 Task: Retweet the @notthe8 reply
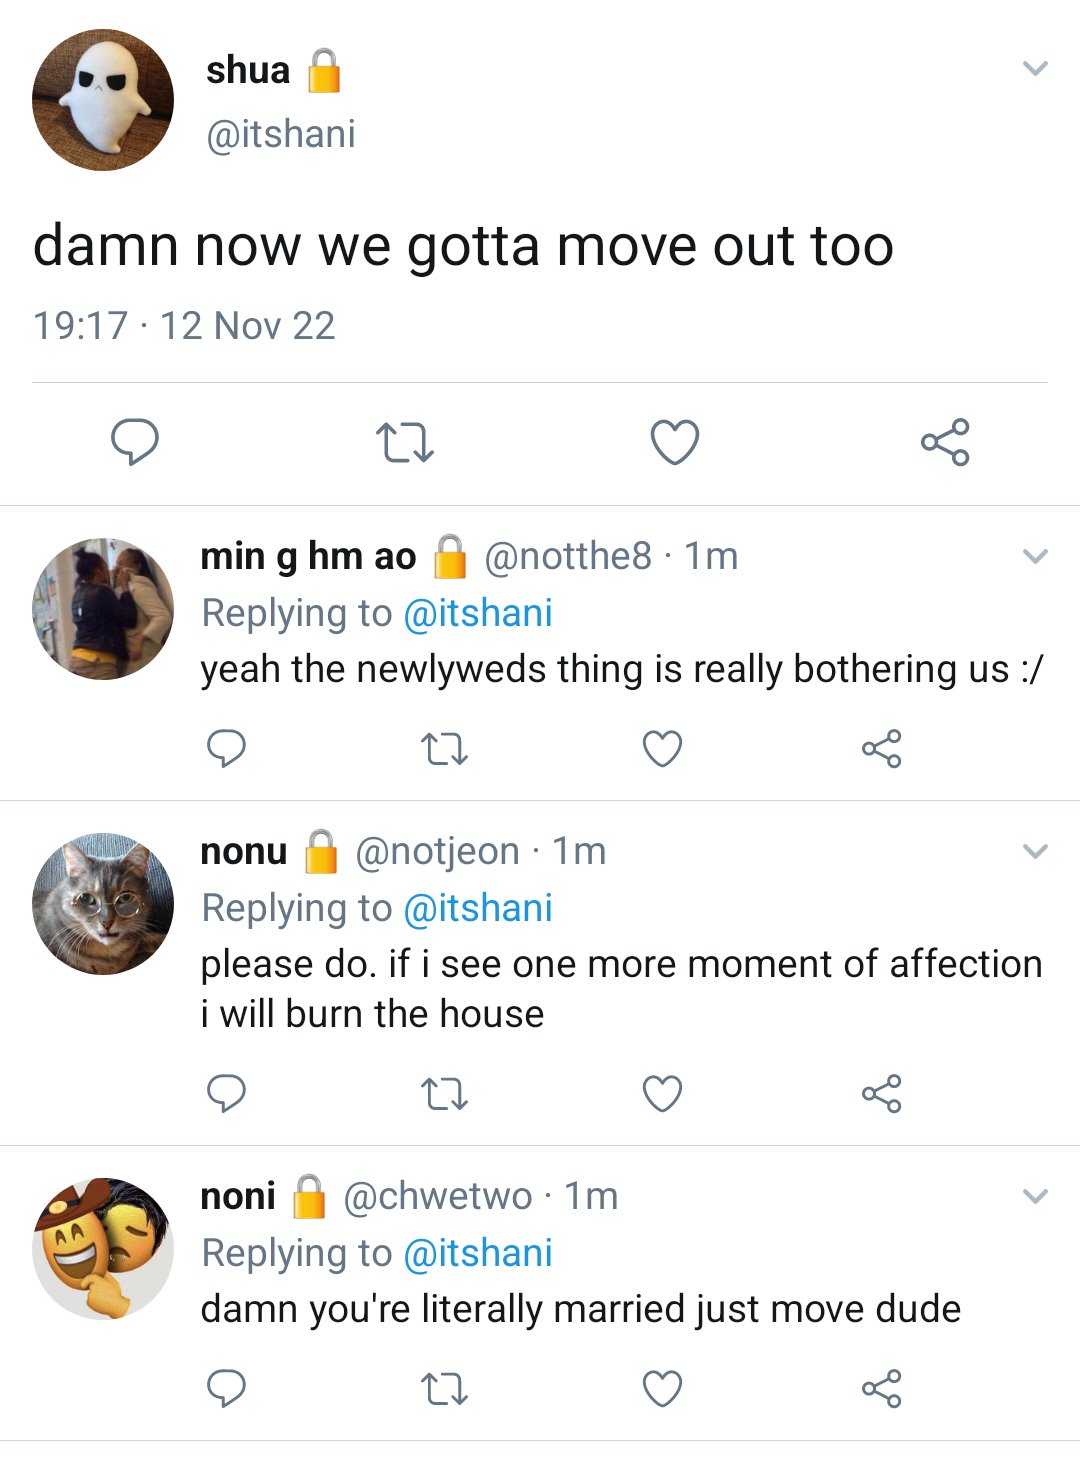click(444, 749)
